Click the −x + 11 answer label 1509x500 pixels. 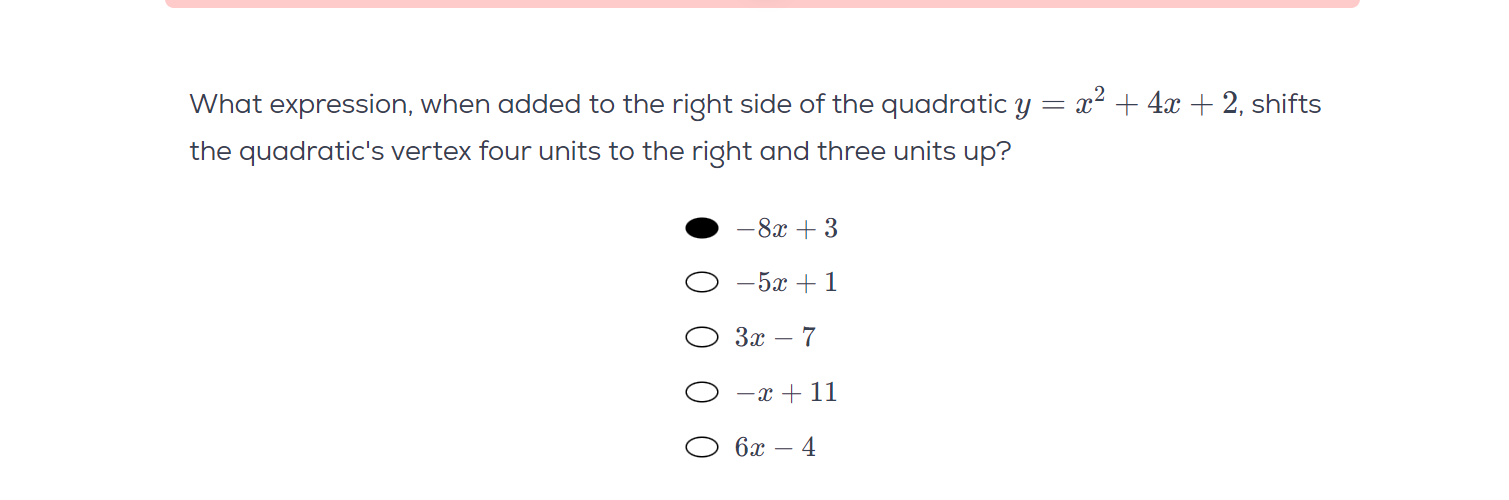(787, 392)
